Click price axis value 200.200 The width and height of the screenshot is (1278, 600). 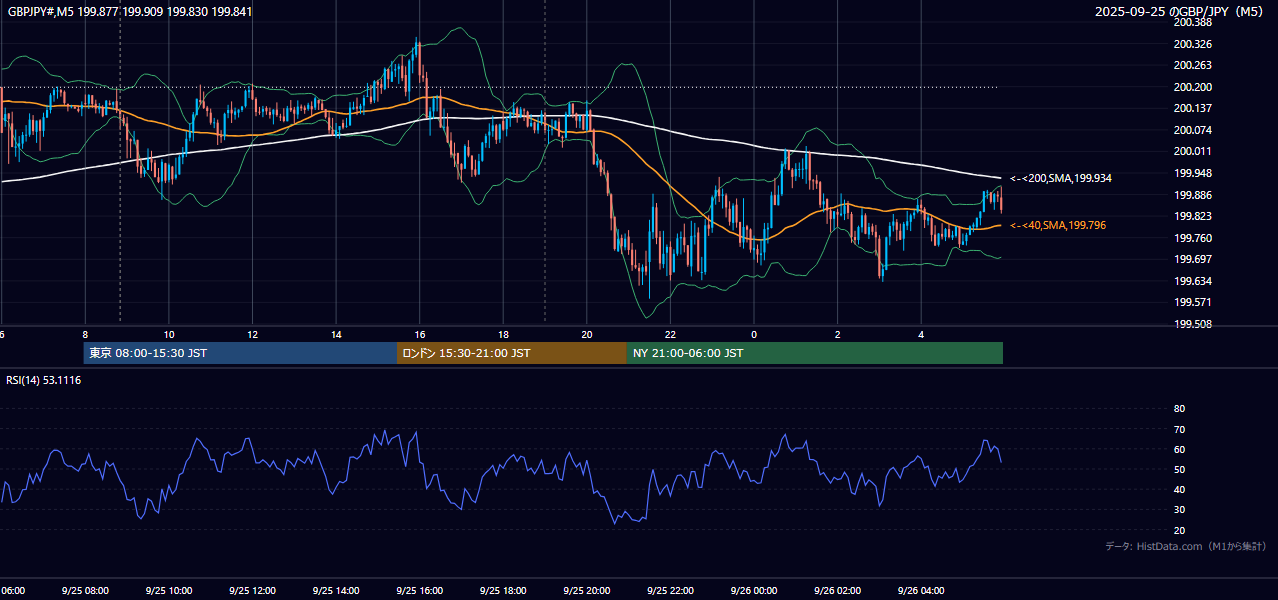click(1192, 87)
